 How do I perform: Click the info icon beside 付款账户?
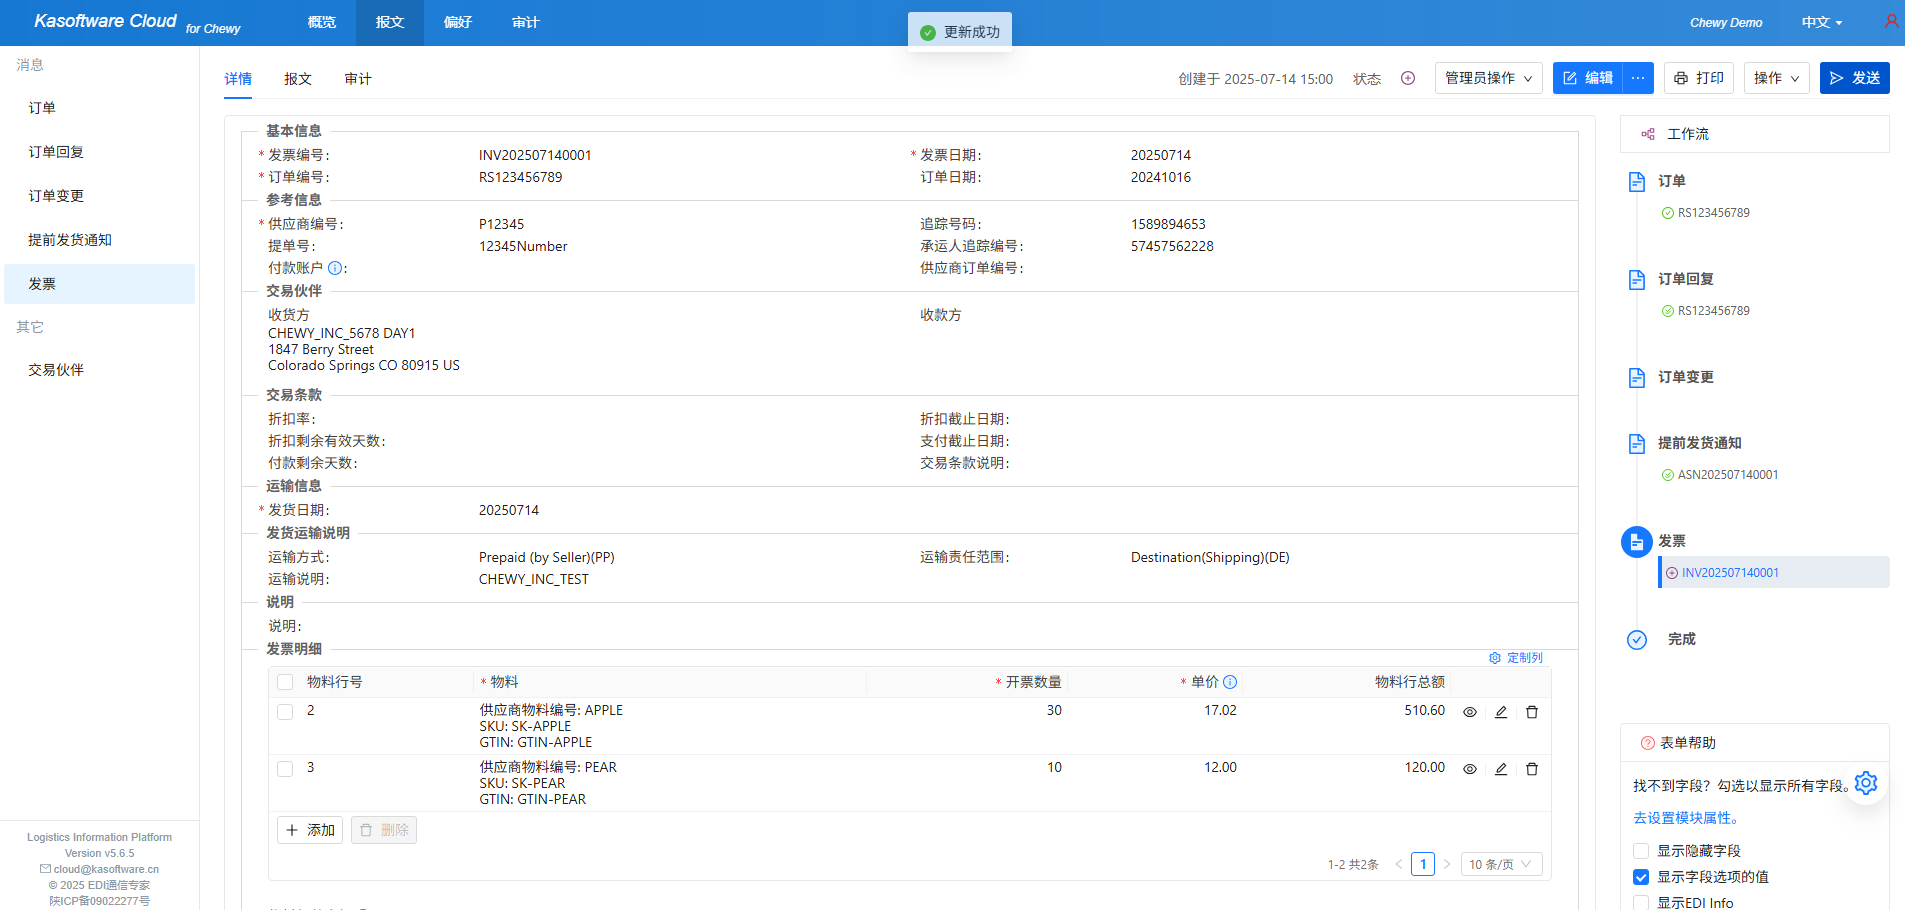tap(335, 268)
